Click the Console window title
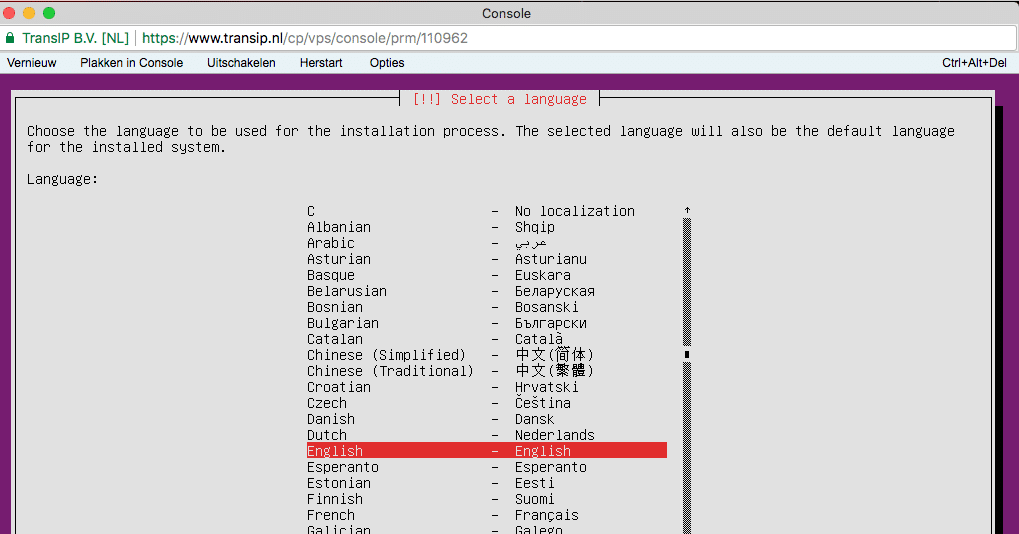Image resolution: width=1019 pixels, height=534 pixels. [x=506, y=14]
